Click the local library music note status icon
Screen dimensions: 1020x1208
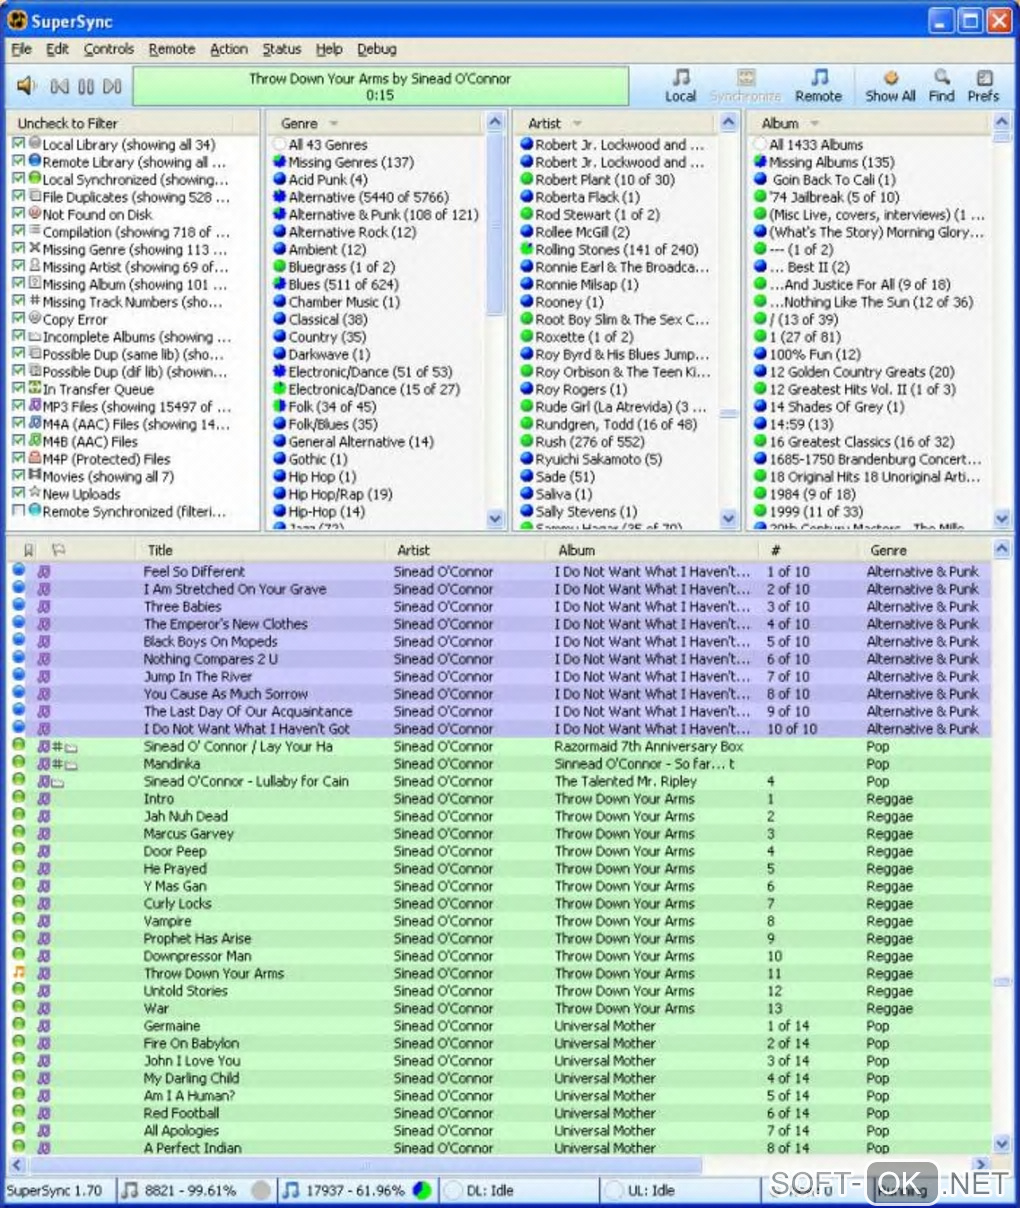(x=130, y=1190)
